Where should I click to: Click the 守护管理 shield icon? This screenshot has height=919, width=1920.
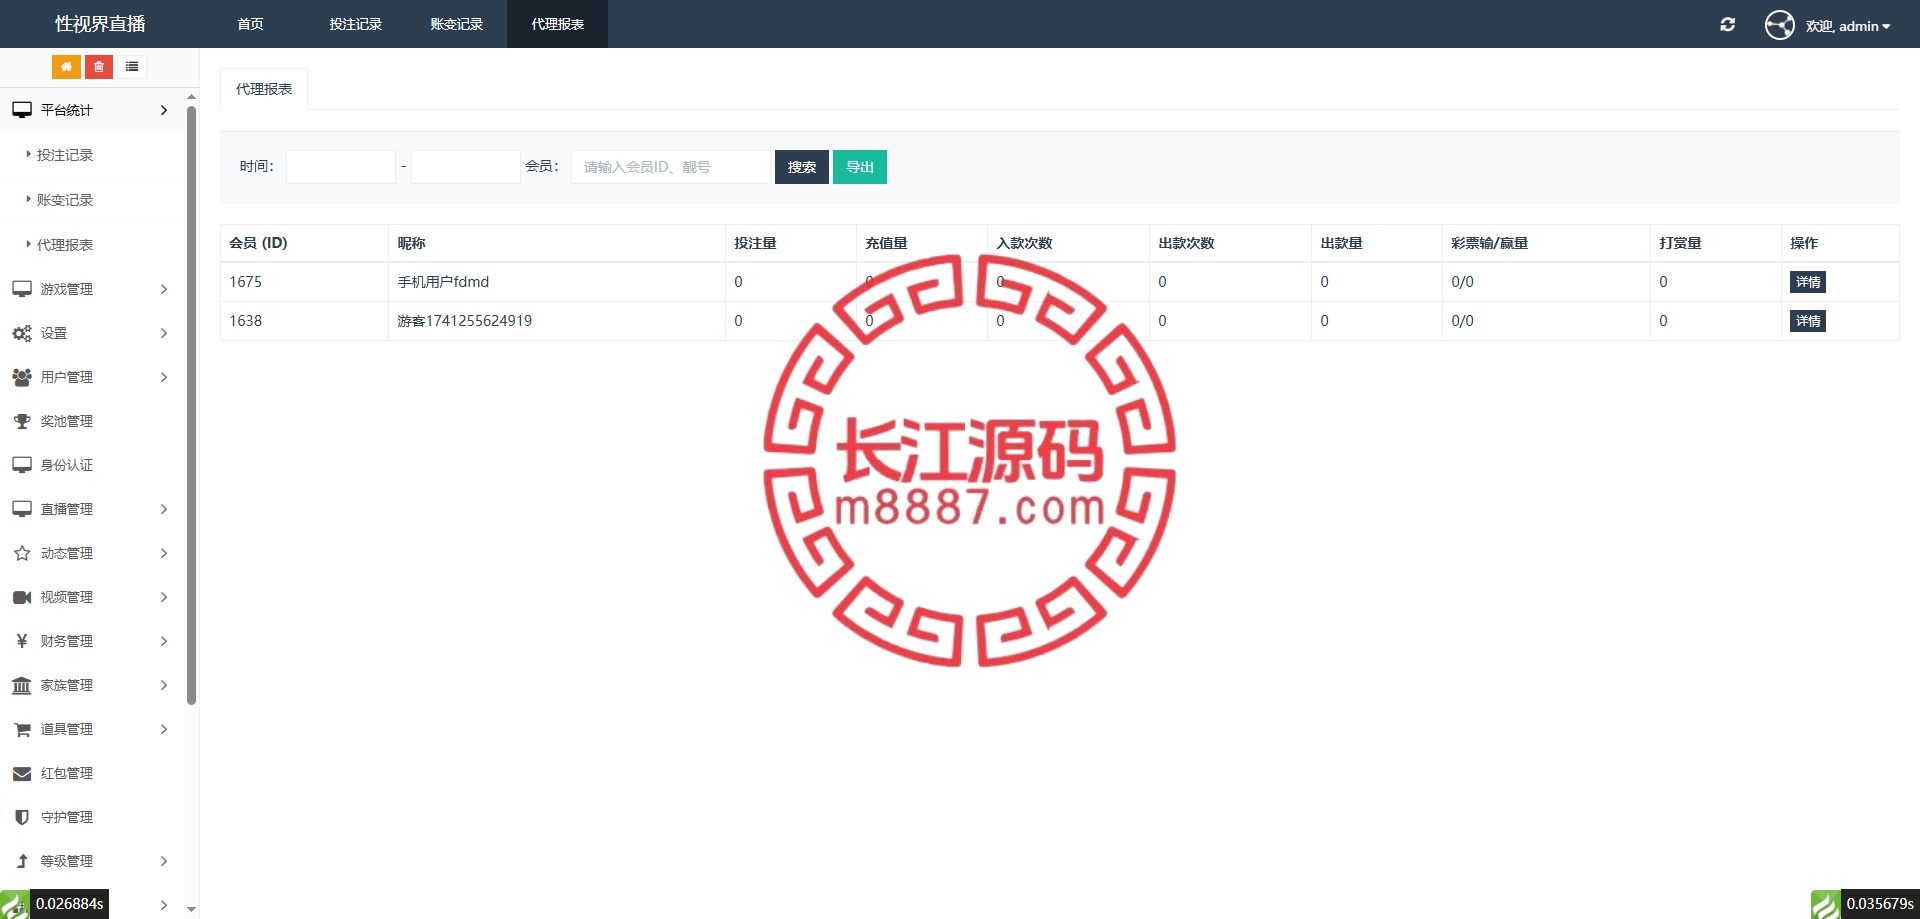coord(22,817)
